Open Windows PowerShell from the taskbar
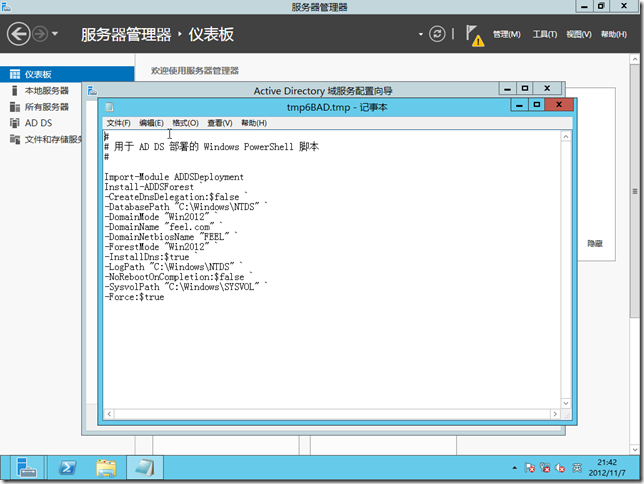This screenshot has height=484, width=644. point(67,468)
